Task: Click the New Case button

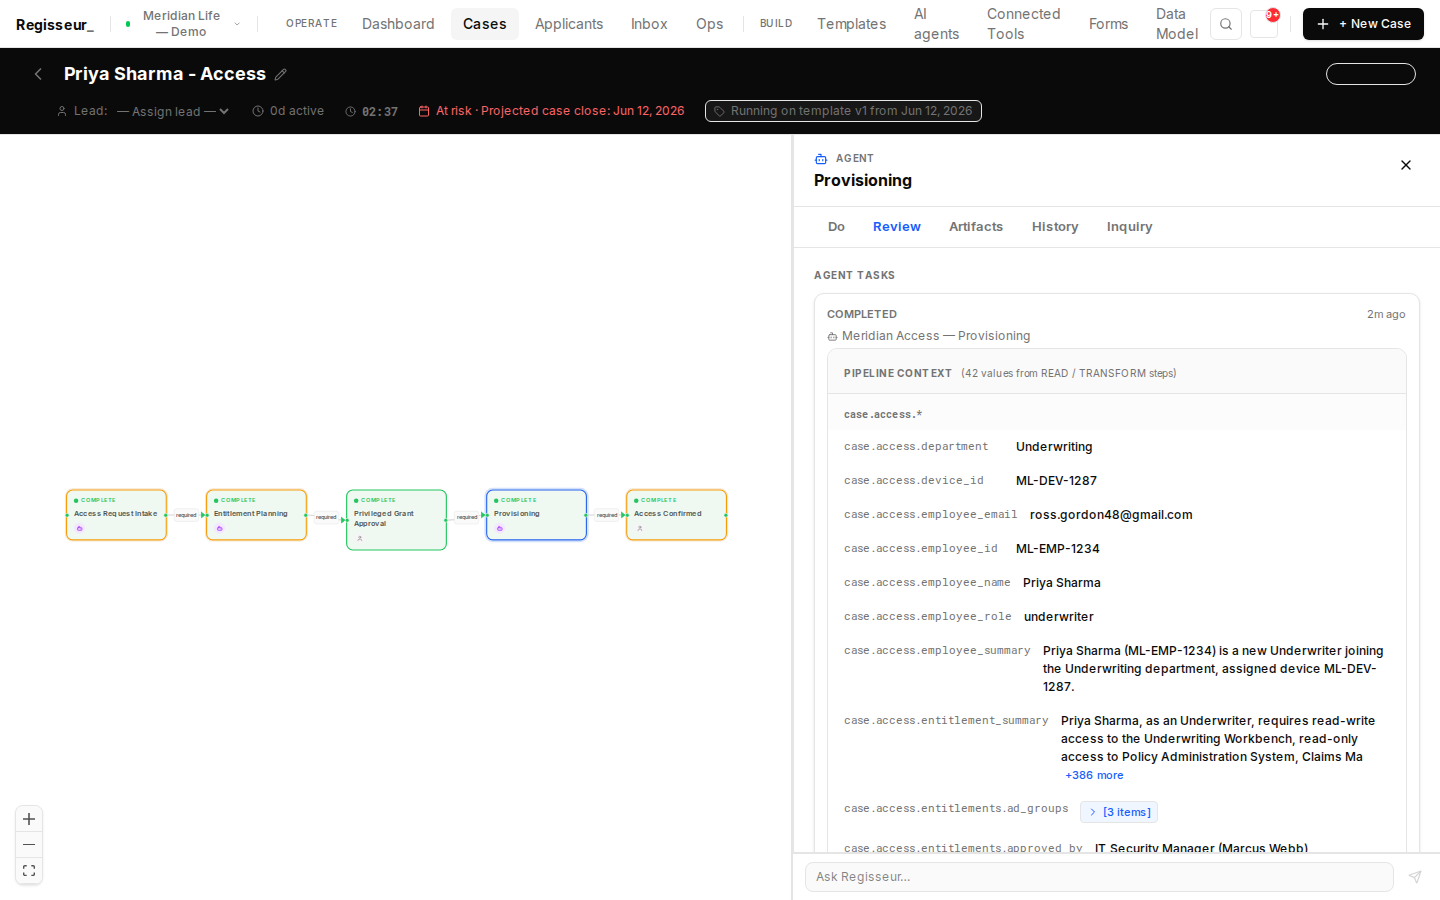Action: pyautogui.click(x=1363, y=24)
